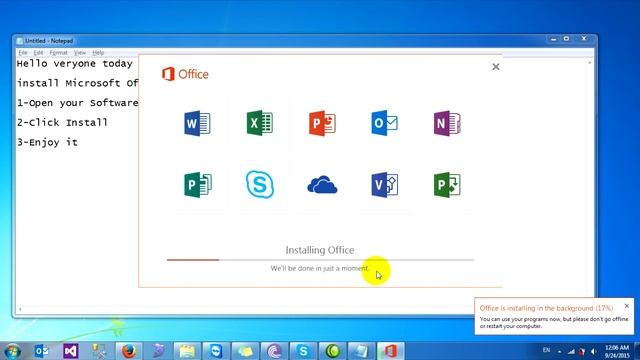
Task: Click the OneNote icon in Office installer
Action: click(447, 123)
